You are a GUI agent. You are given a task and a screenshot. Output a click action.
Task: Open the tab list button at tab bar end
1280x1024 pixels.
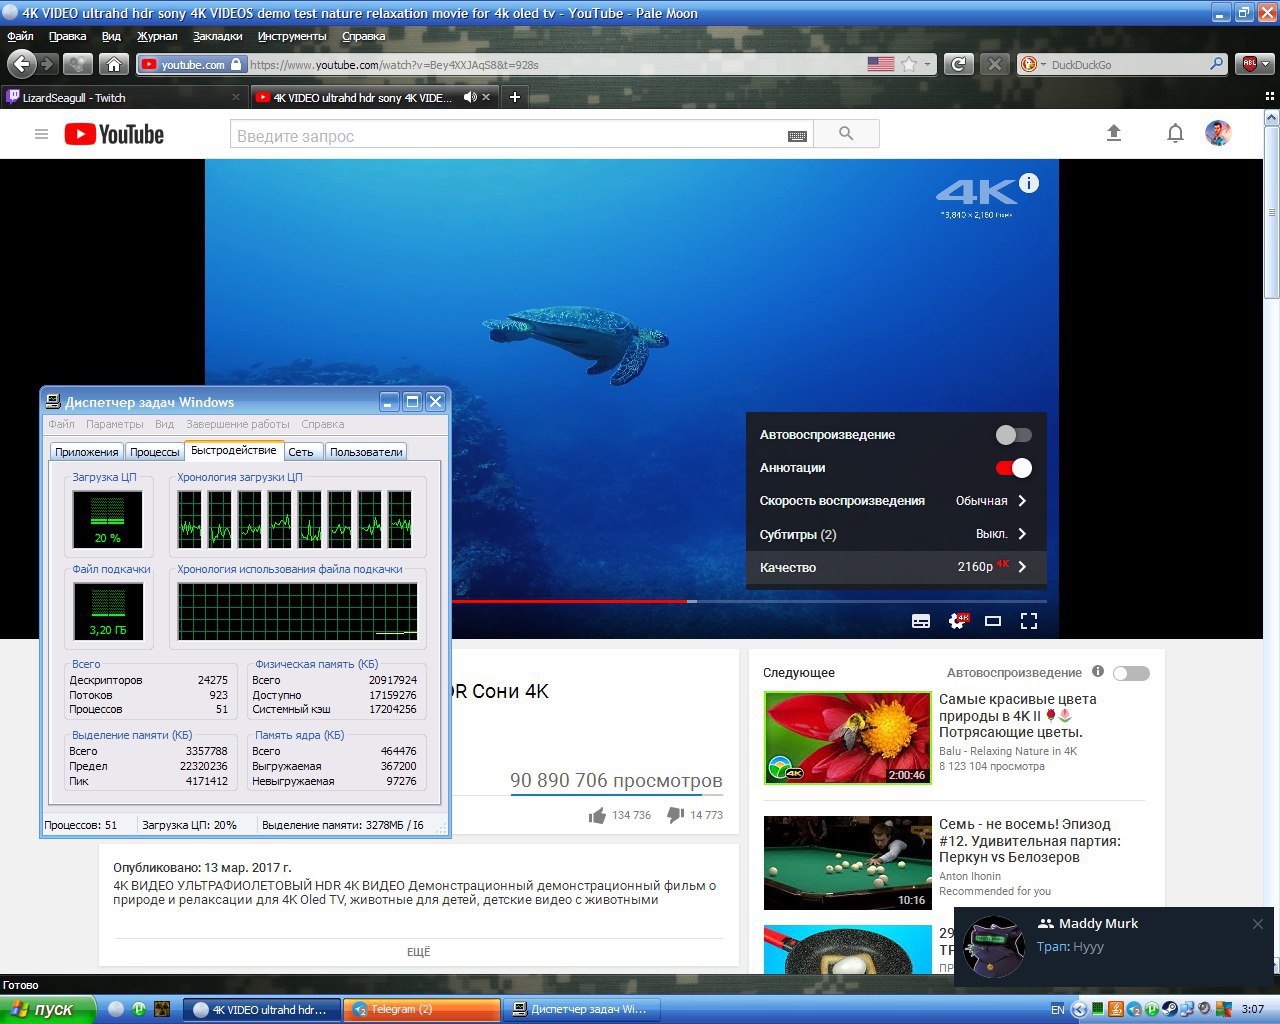point(1270,97)
